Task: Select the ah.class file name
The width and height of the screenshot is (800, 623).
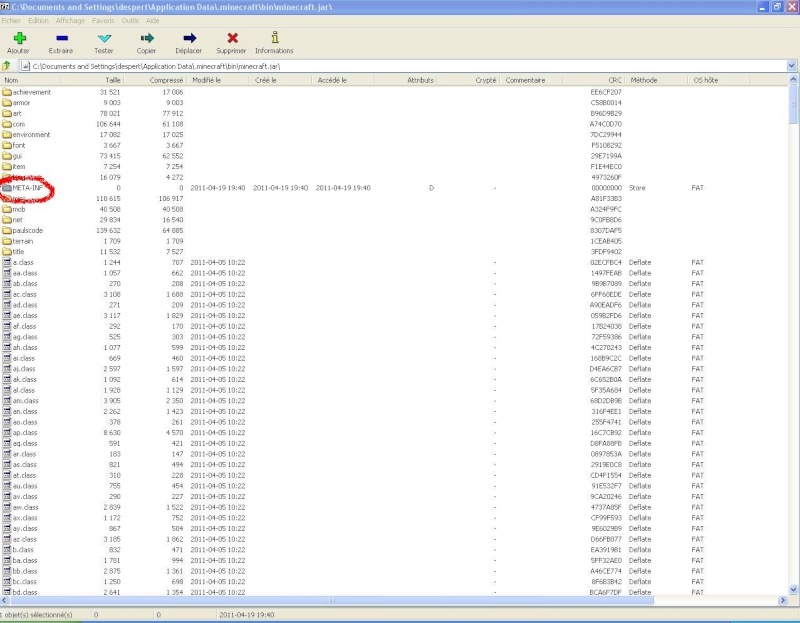Action: tap(25, 348)
